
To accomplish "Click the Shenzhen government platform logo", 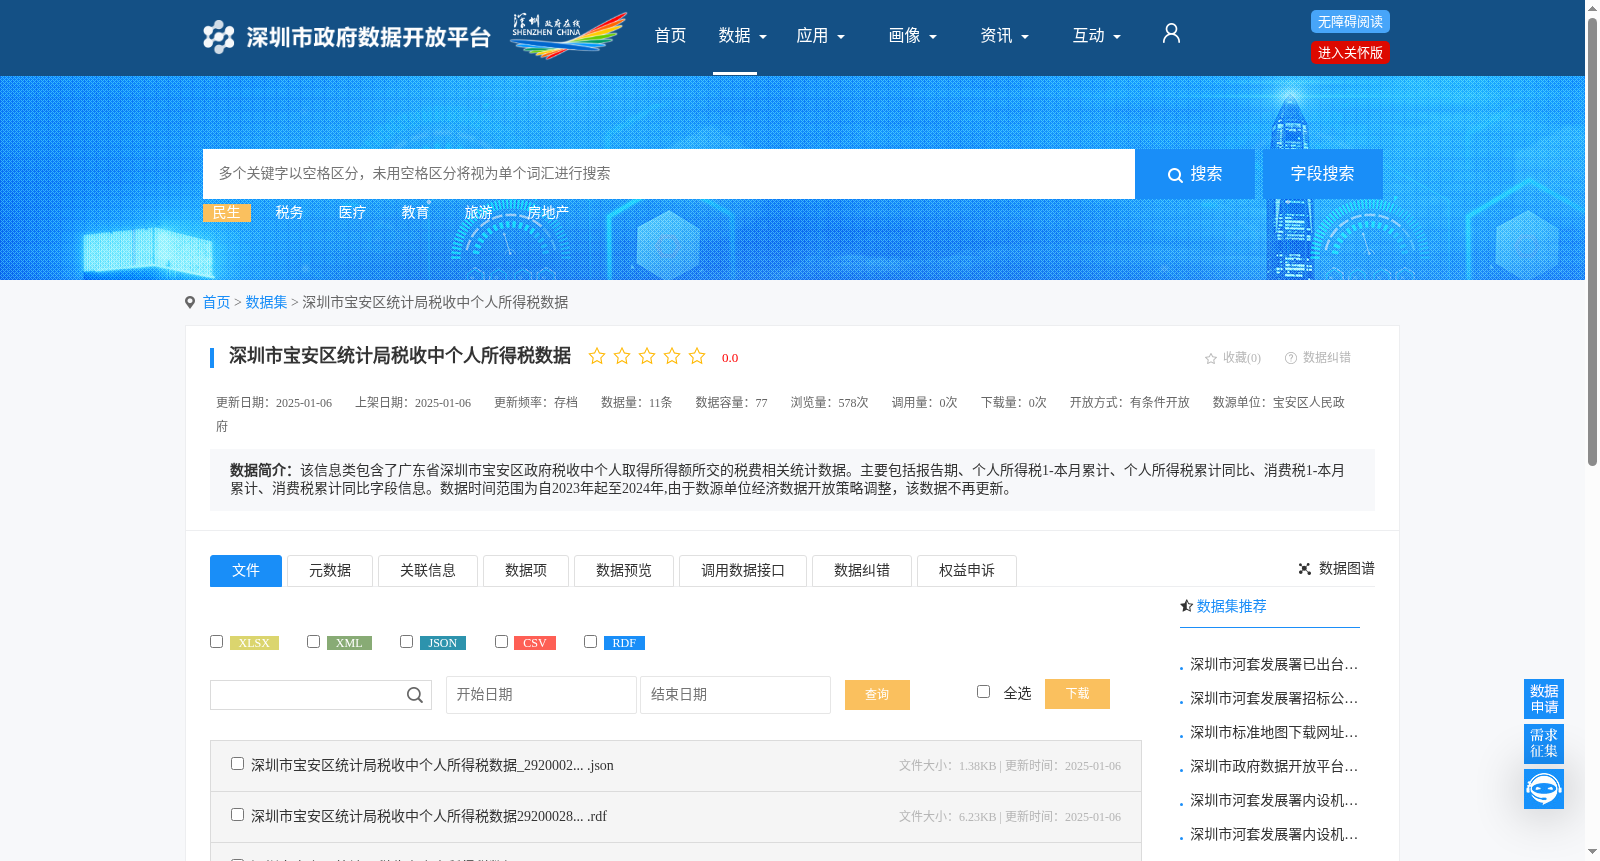I will click(x=346, y=37).
